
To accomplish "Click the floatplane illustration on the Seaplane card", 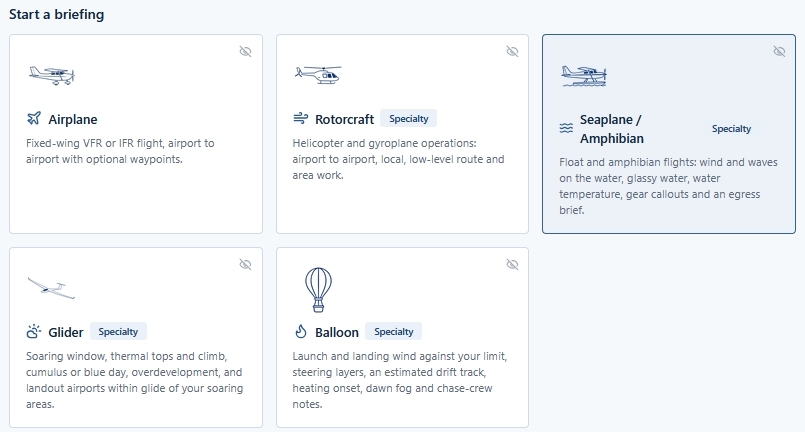I will 584,76.
